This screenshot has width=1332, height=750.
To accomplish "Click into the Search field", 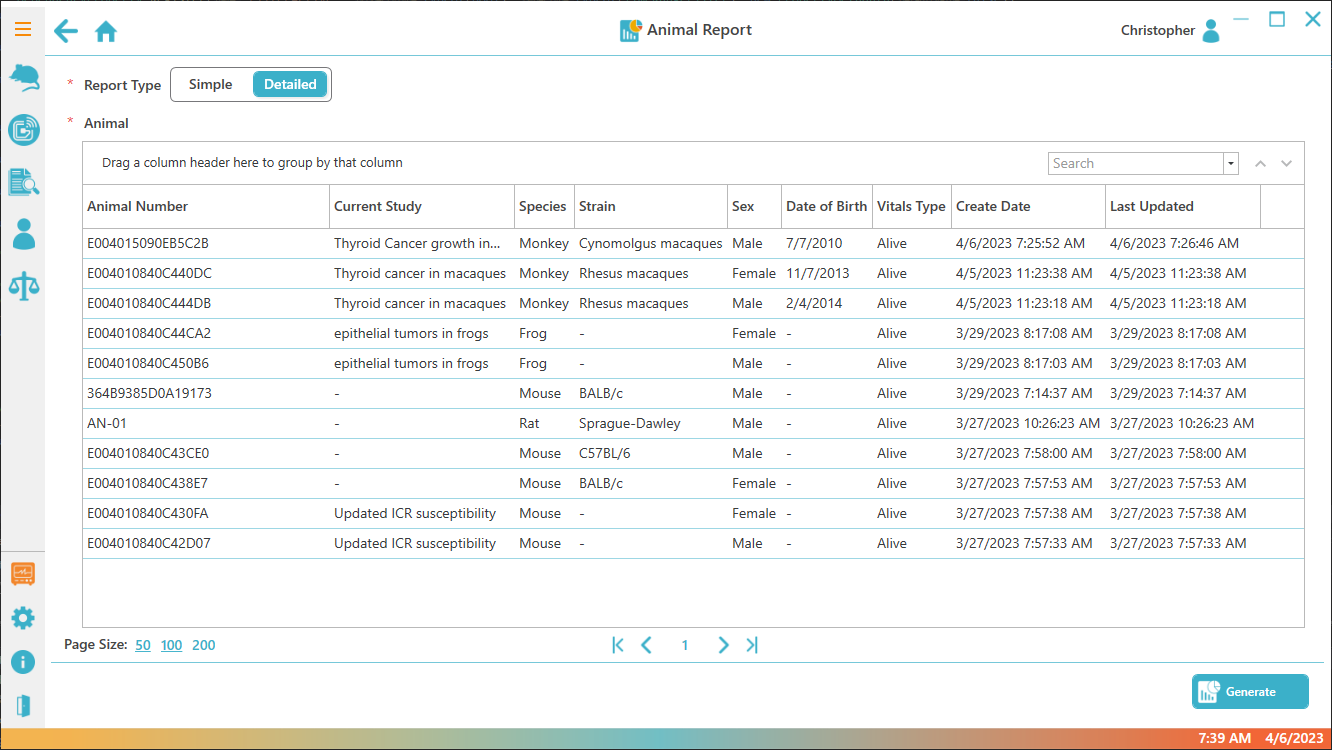I will tap(1136, 164).
